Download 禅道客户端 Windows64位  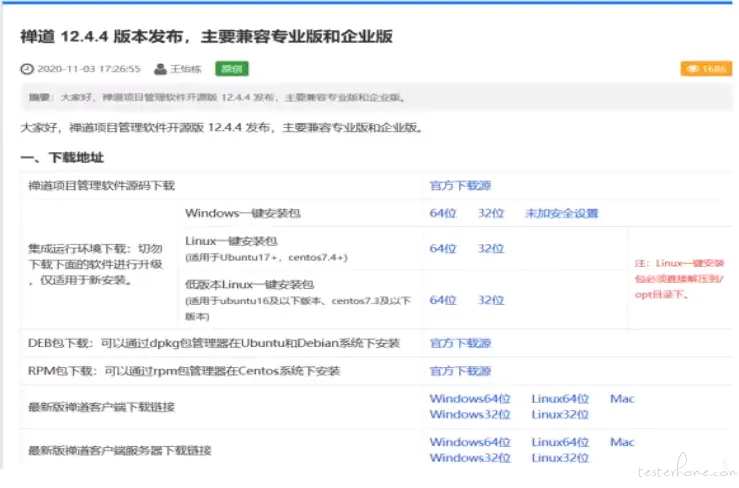470,399
